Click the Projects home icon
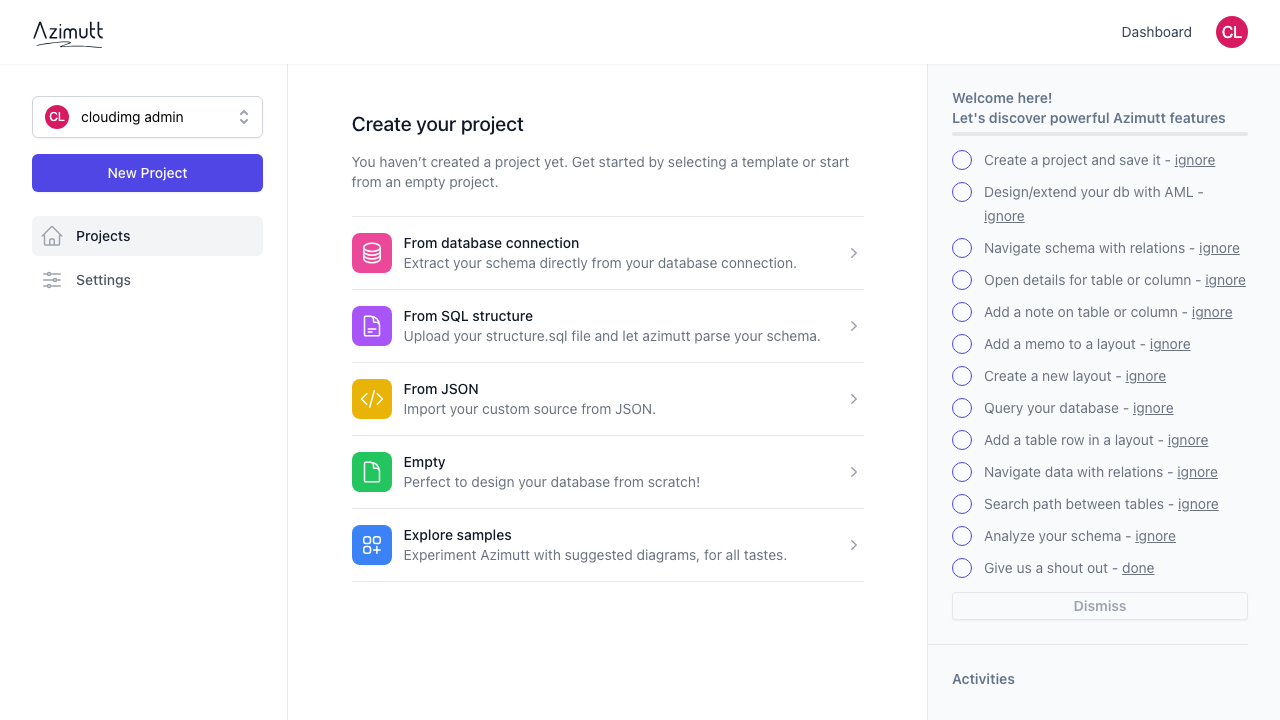 [x=52, y=236]
